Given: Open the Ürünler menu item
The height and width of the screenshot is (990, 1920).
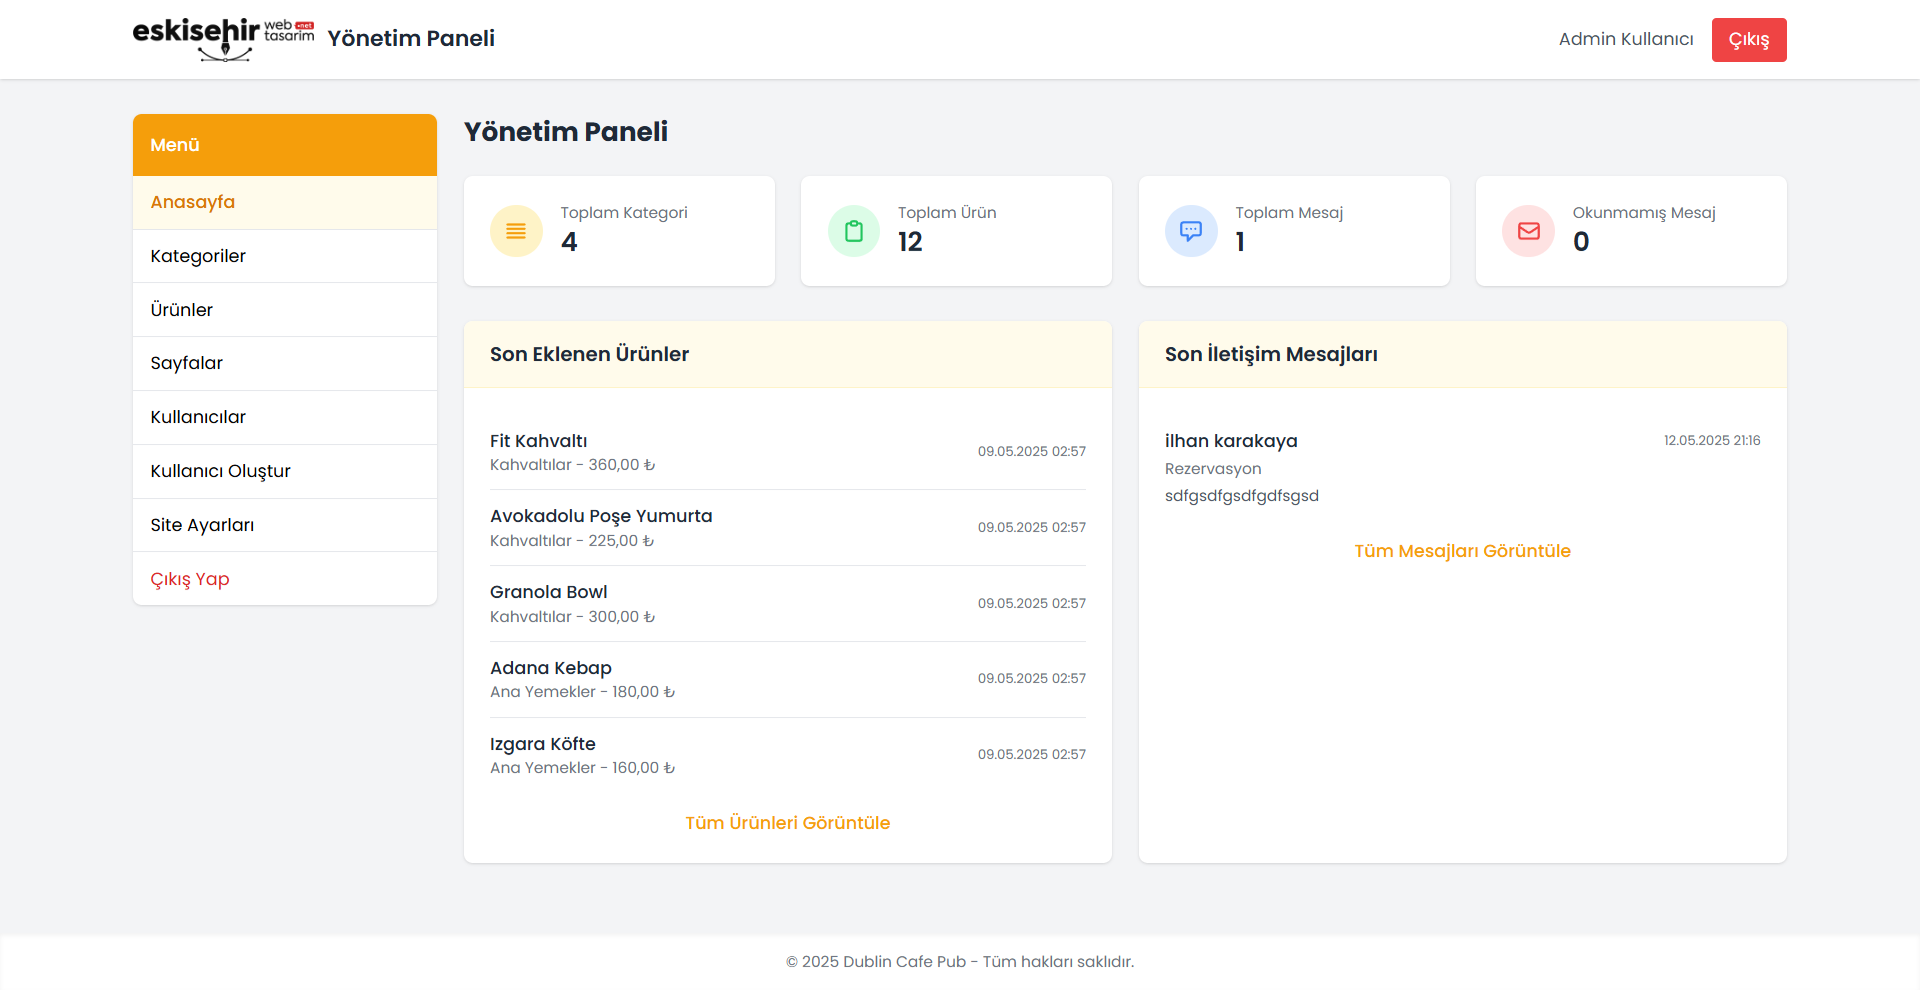Looking at the screenshot, I should (x=182, y=310).
